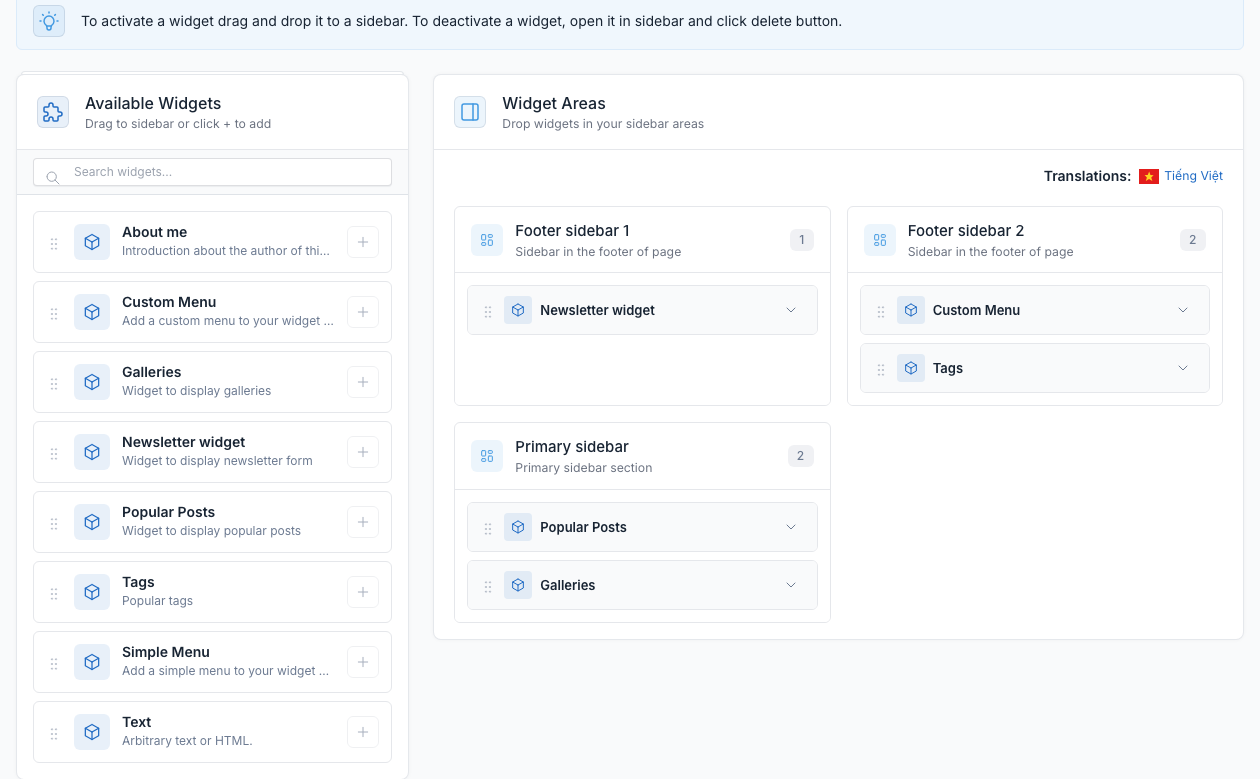Click the Simple Menu cube icon

[x=92, y=662]
